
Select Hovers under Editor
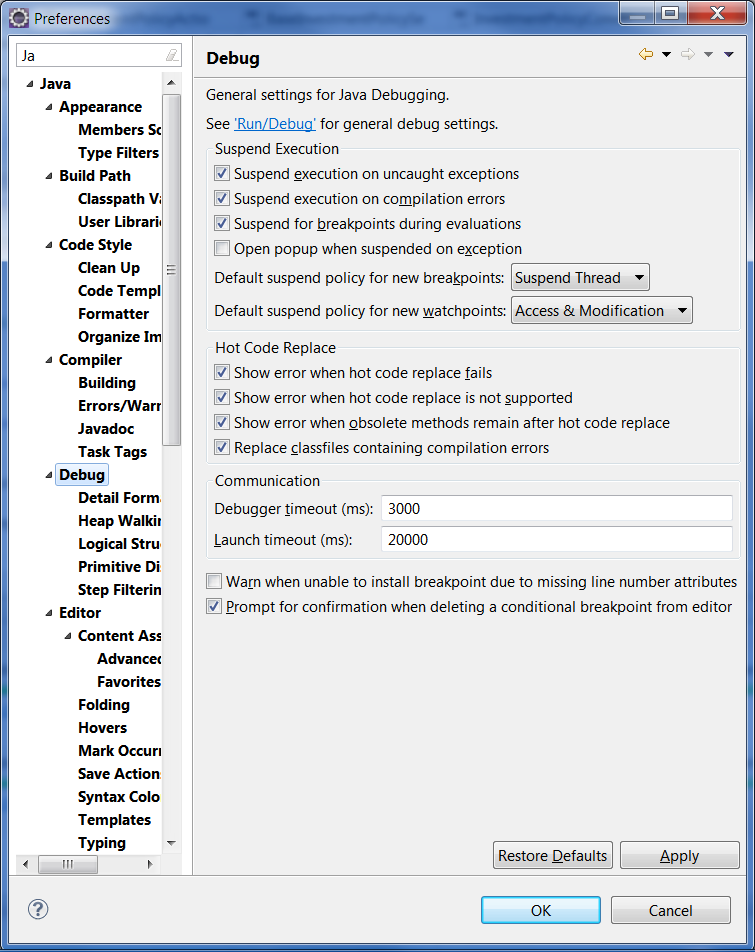click(x=103, y=728)
